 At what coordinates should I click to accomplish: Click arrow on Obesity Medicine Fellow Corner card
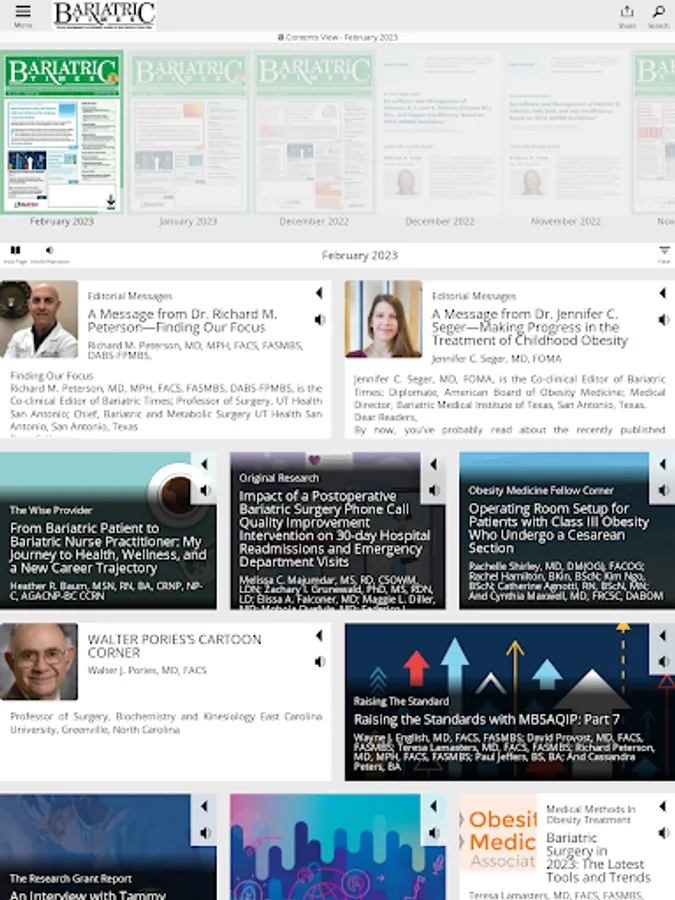click(663, 464)
